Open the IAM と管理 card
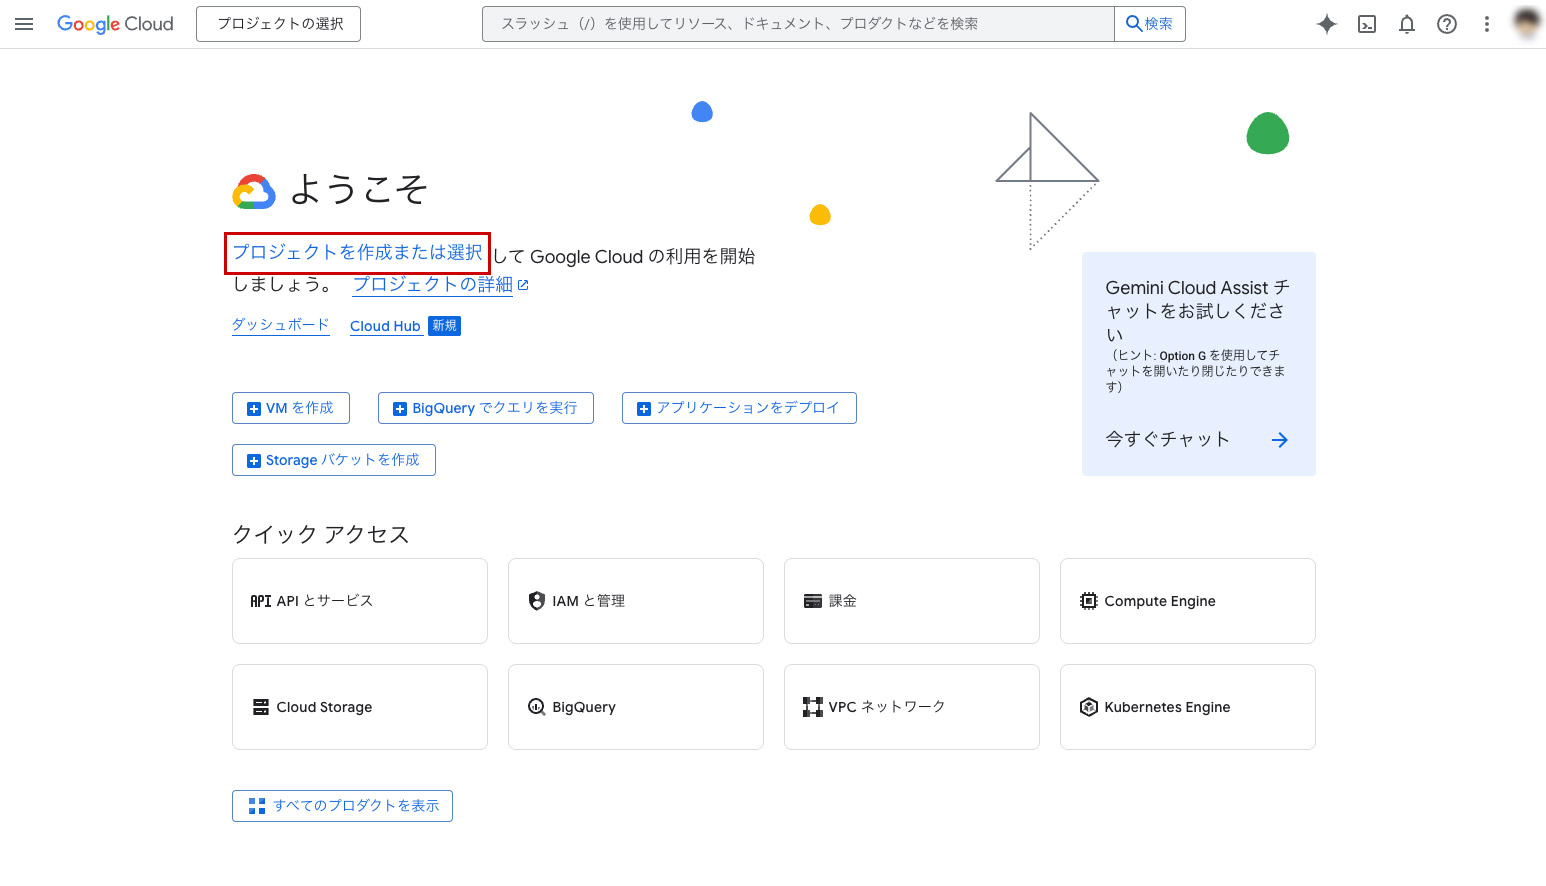This screenshot has height=886, width=1546. (636, 601)
